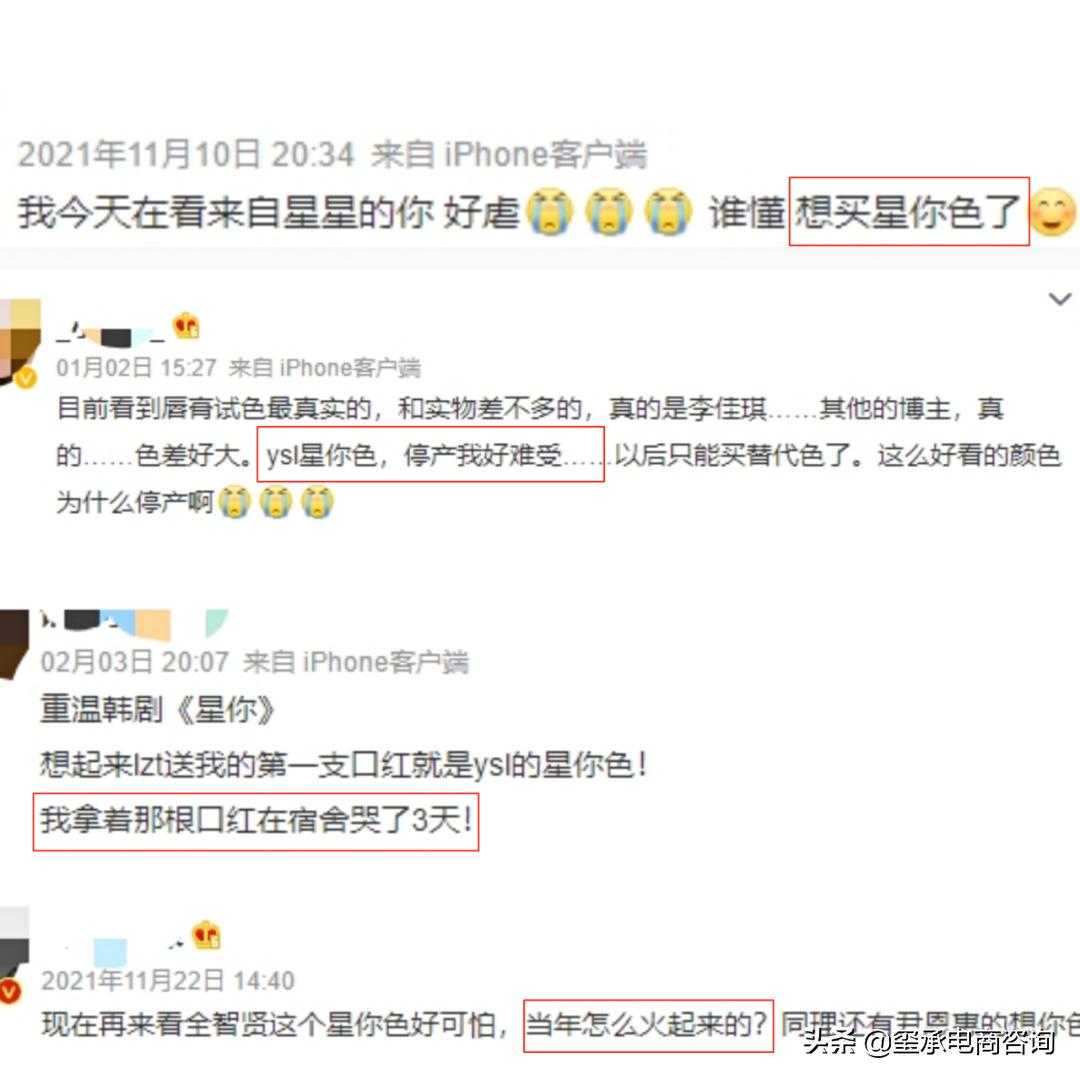Click the 2021年11月10日 20:34 timestamp
This screenshot has height=1080, width=1080.
186,154
